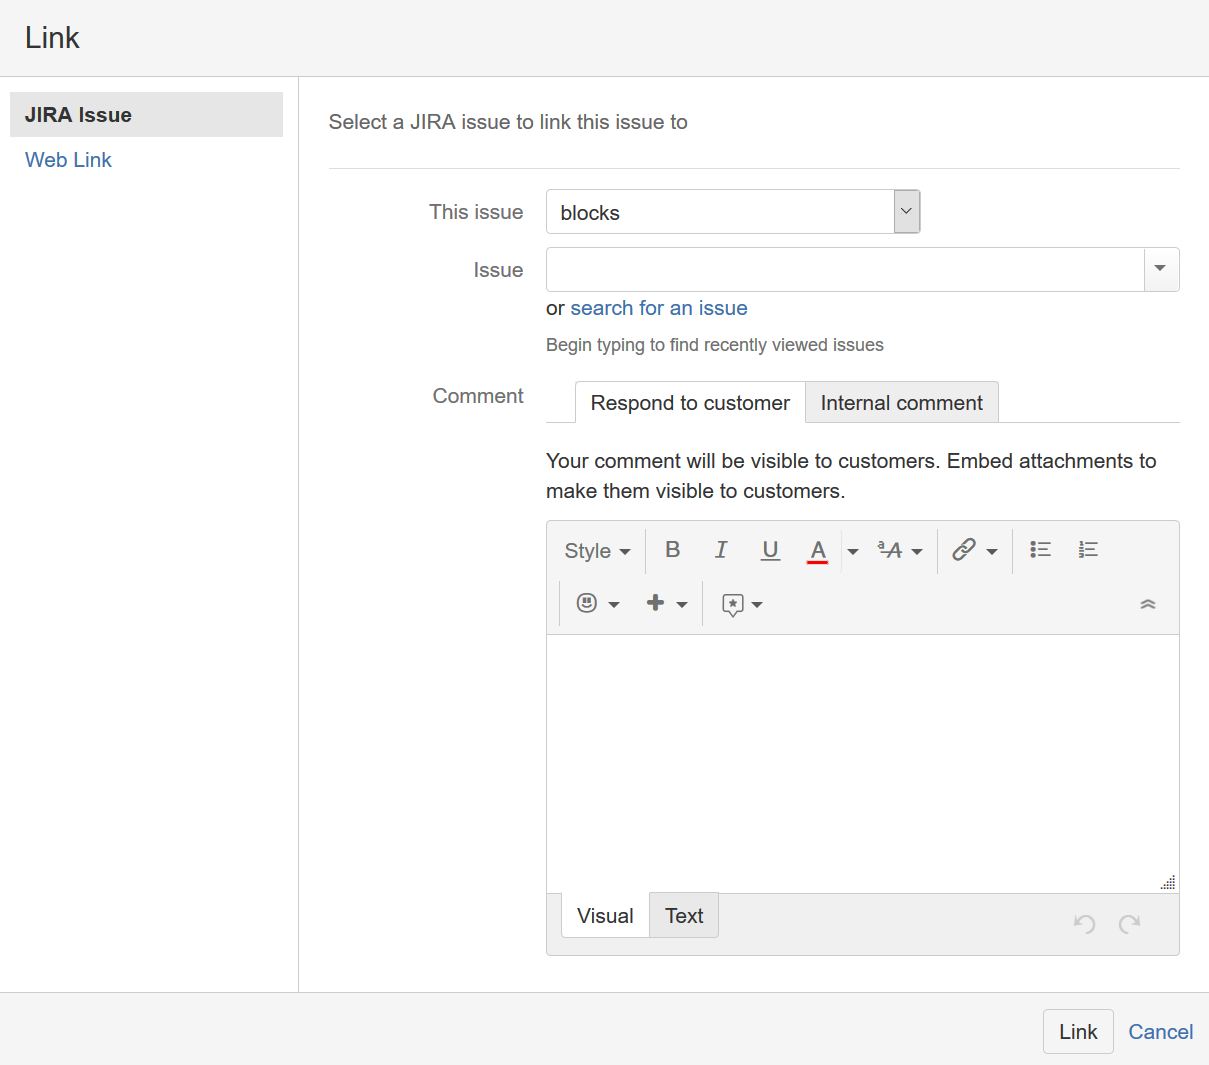Switch to the Web Link section
This screenshot has width=1209, height=1065.
pyautogui.click(x=68, y=160)
